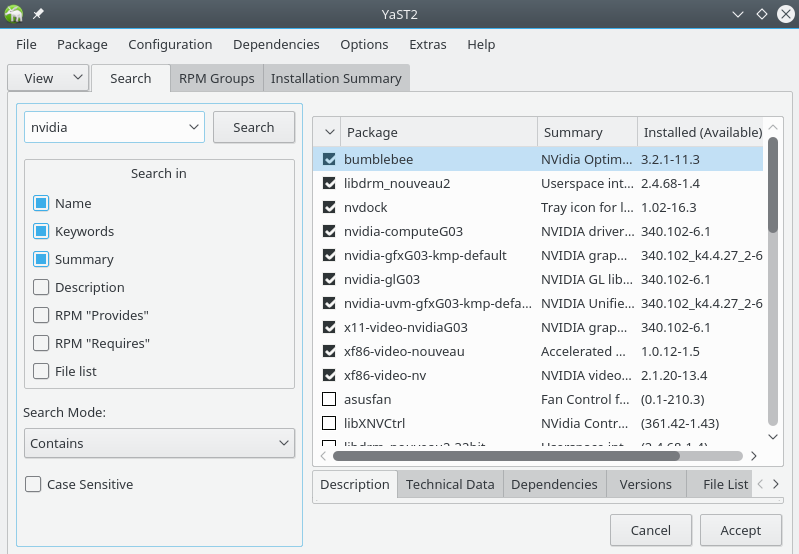Toggle nvidia-gfxG03-kmp-default status checkbox
Screen dimensions: 799x554
[329, 255]
